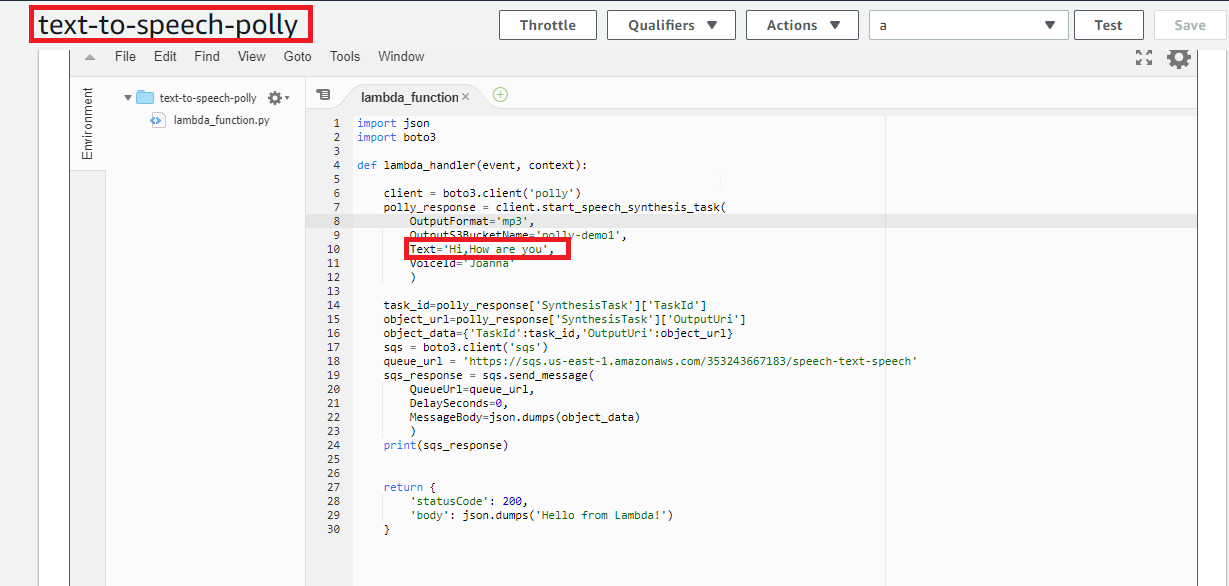
Task: Click the "VoiceId='Joanna'" line
Action: (x=462, y=263)
